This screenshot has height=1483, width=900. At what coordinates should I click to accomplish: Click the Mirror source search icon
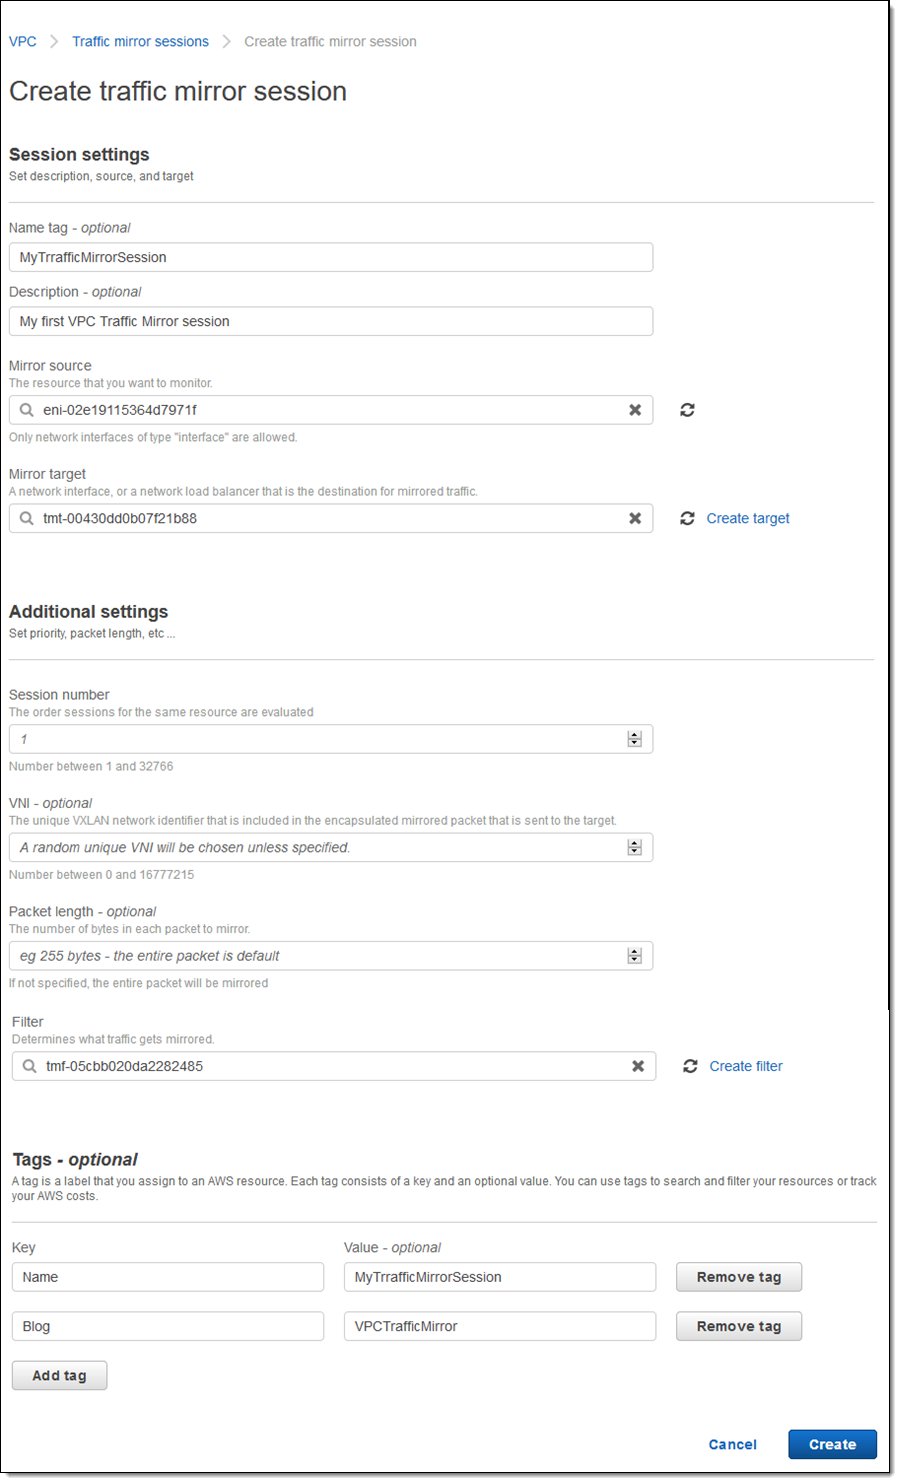pyautogui.click(x=27, y=410)
